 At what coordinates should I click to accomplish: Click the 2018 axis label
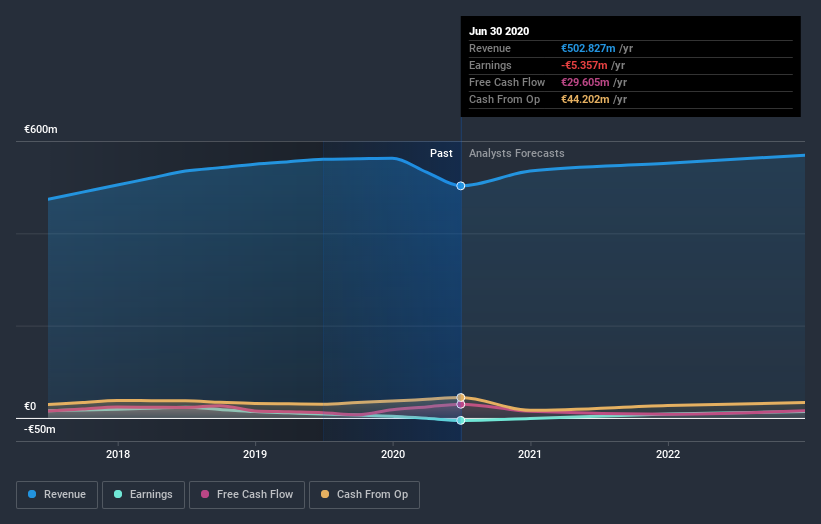coord(118,454)
